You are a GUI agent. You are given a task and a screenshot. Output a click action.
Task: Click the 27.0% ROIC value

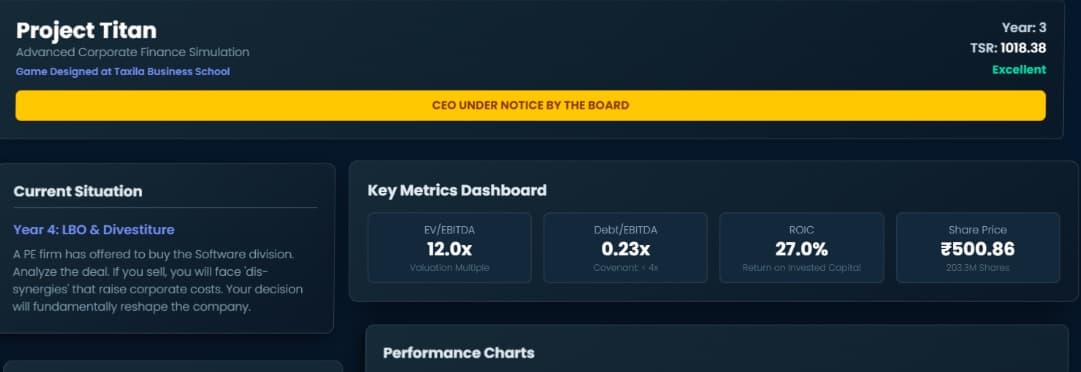(802, 249)
